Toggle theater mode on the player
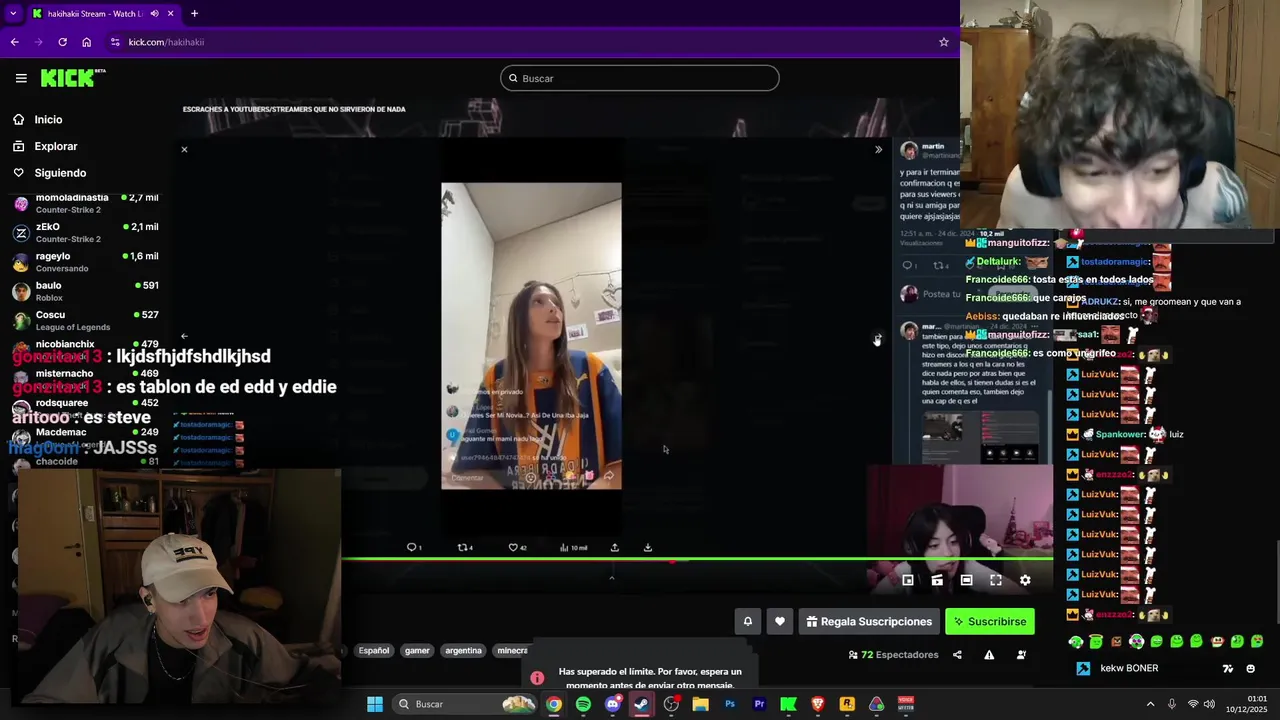The image size is (1280, 720). click(x=966, y=580)
